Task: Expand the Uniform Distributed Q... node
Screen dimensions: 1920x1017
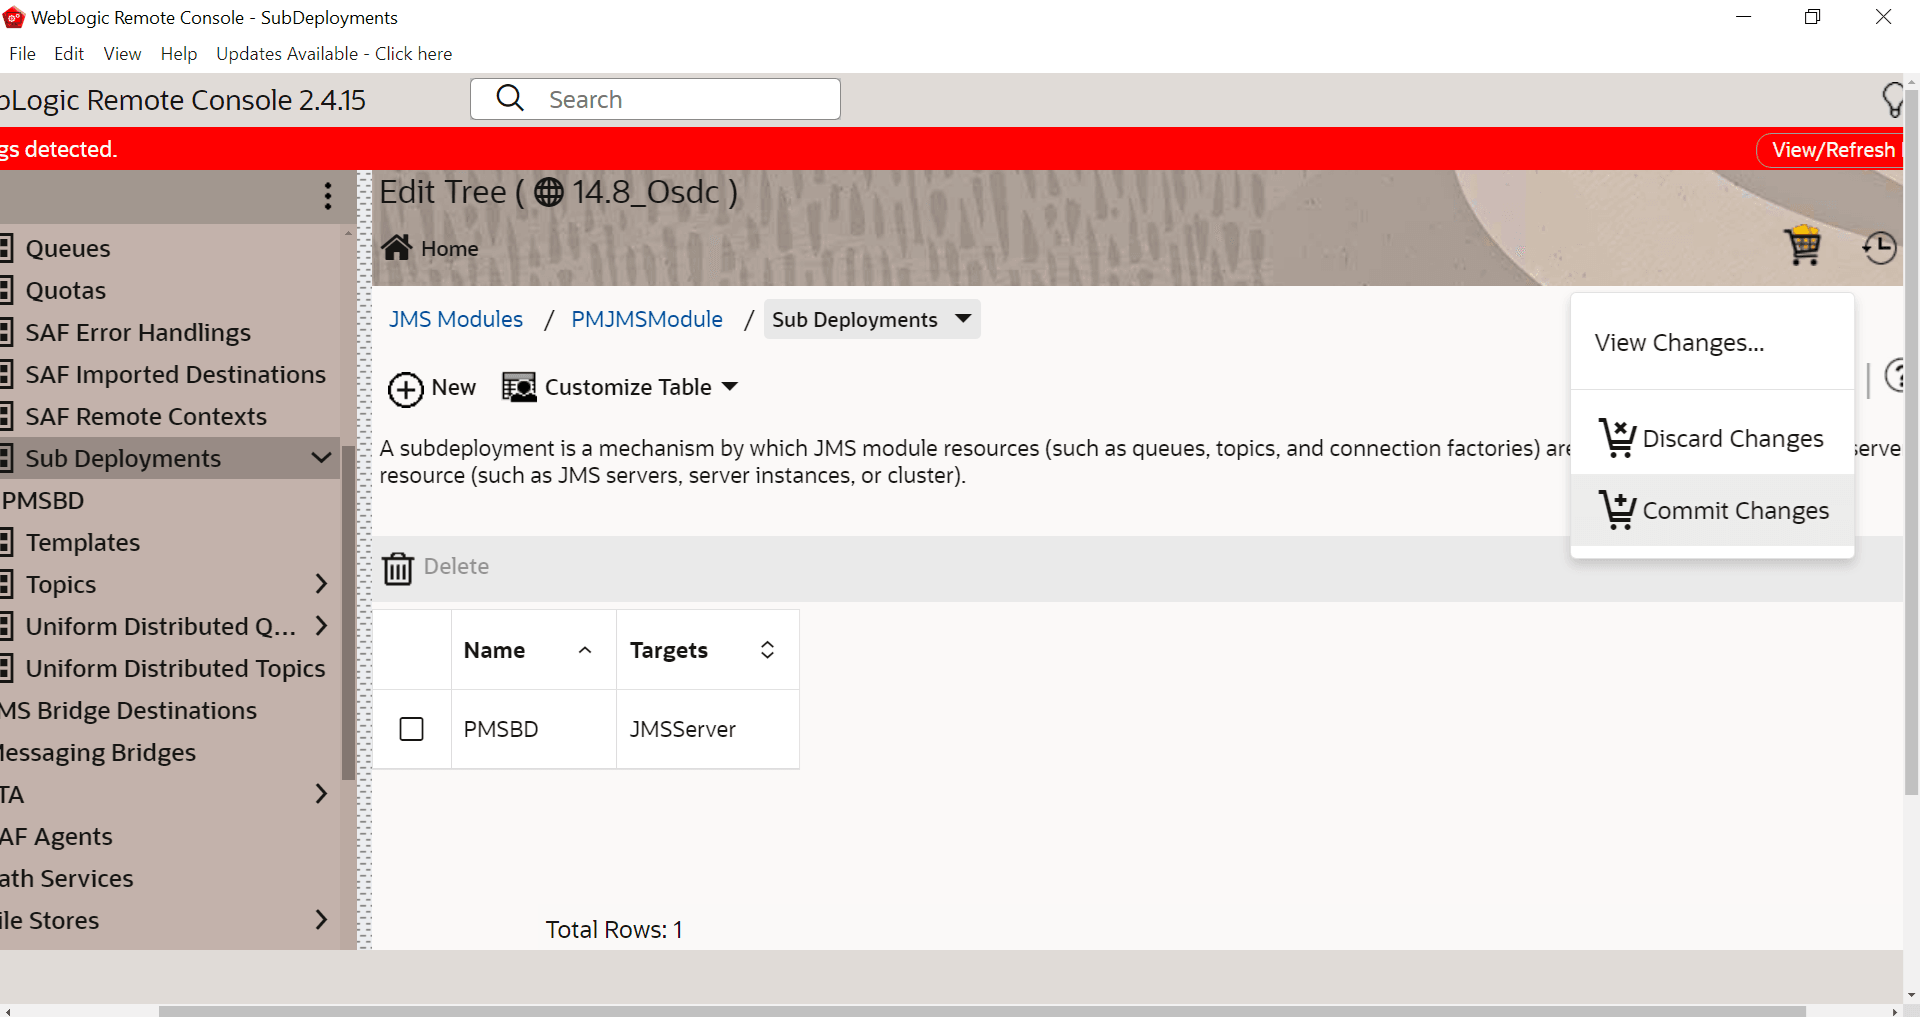Action: click(x=321, y=626)
